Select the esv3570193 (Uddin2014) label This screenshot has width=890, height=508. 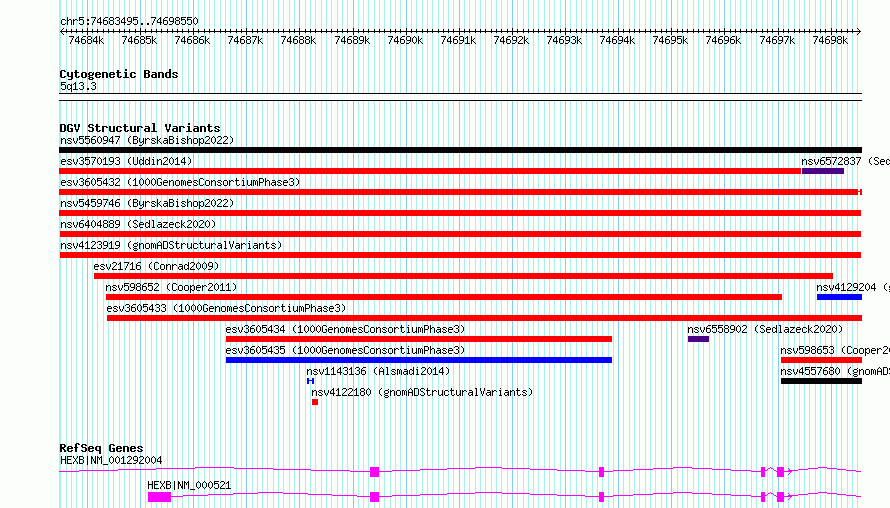(126, 161)
